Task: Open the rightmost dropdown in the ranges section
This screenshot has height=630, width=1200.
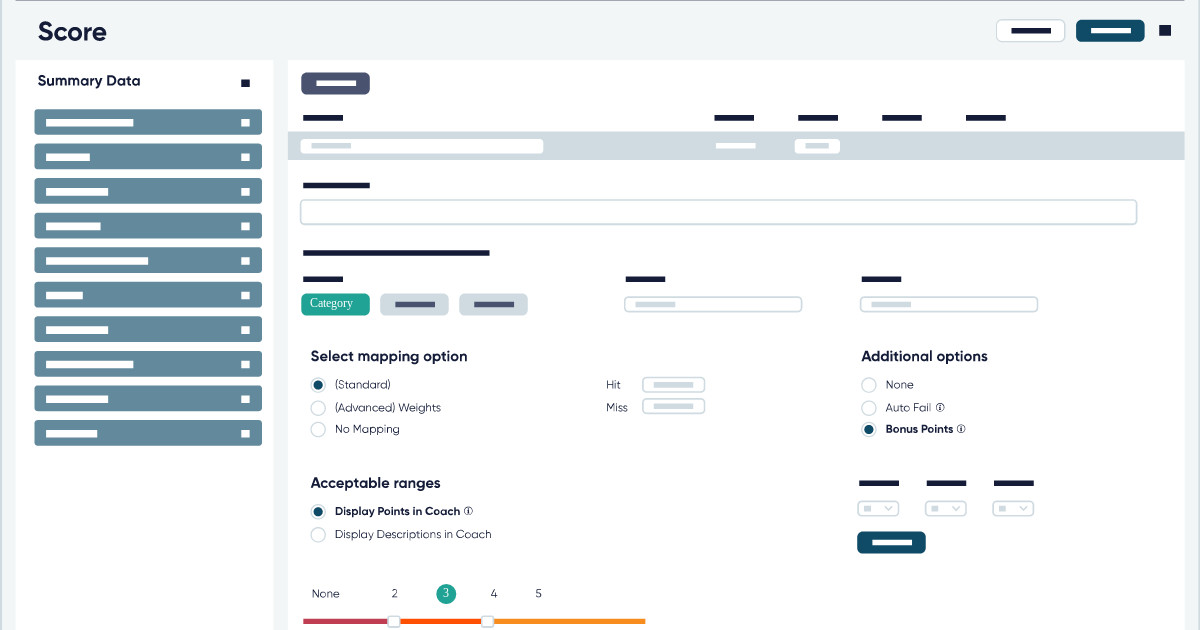Action: (1013, 508)
